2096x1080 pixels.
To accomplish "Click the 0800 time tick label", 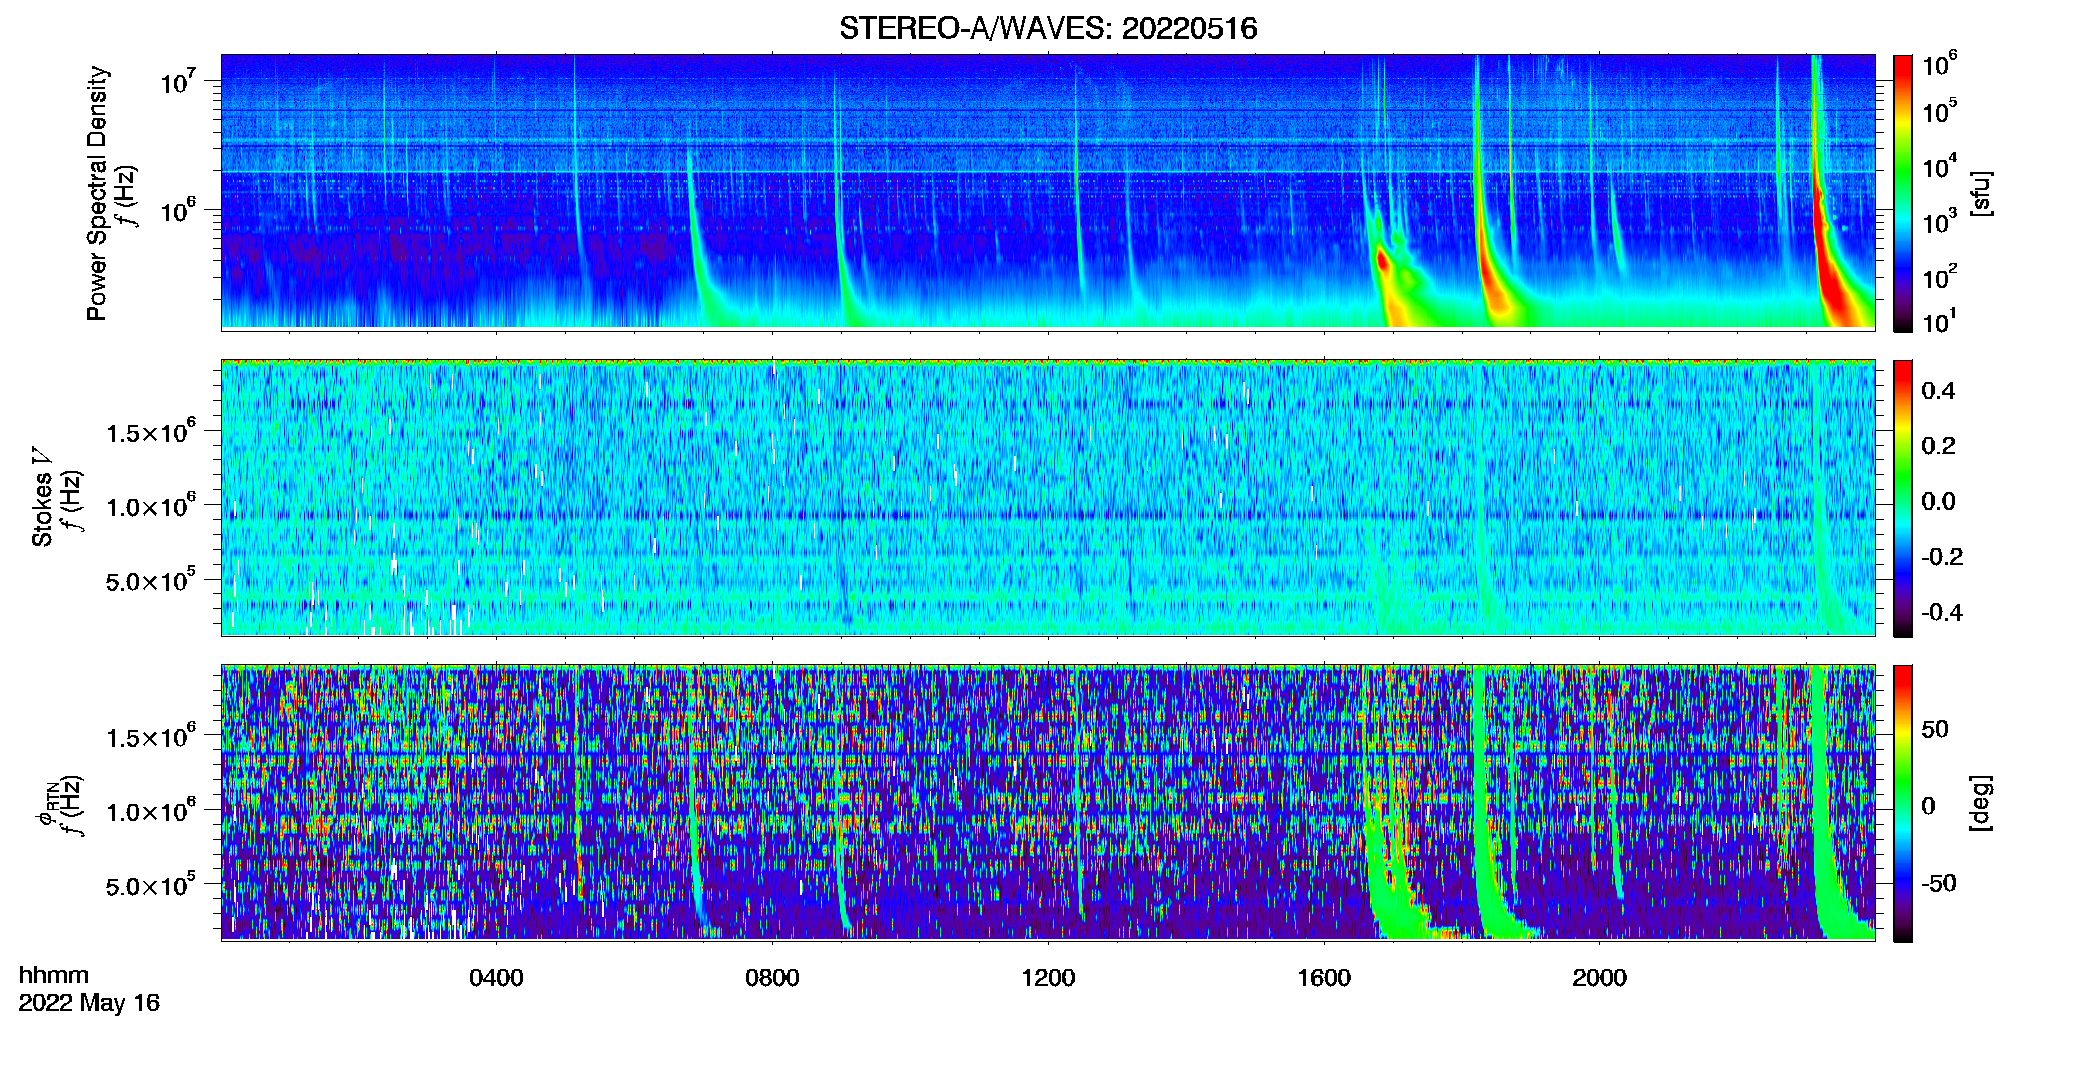I will click(x=772, y=978).
